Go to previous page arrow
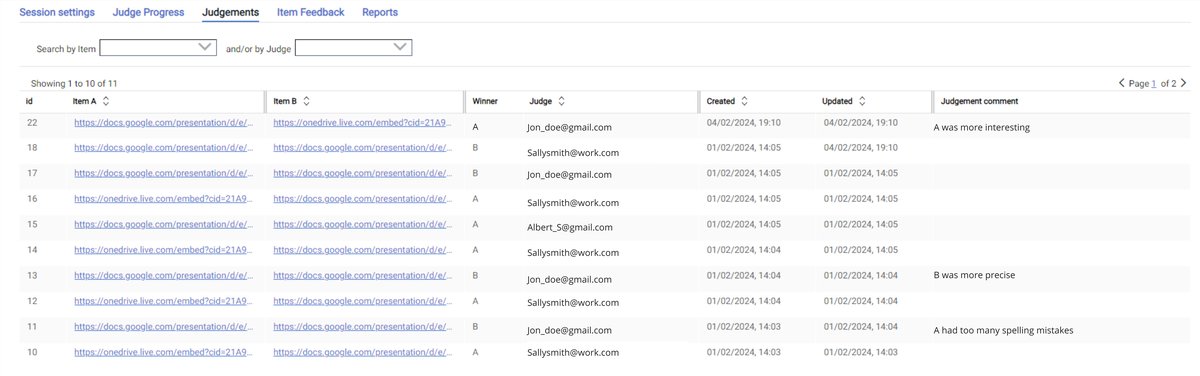The image size is (1200, 376). [x=1121, y=83]
